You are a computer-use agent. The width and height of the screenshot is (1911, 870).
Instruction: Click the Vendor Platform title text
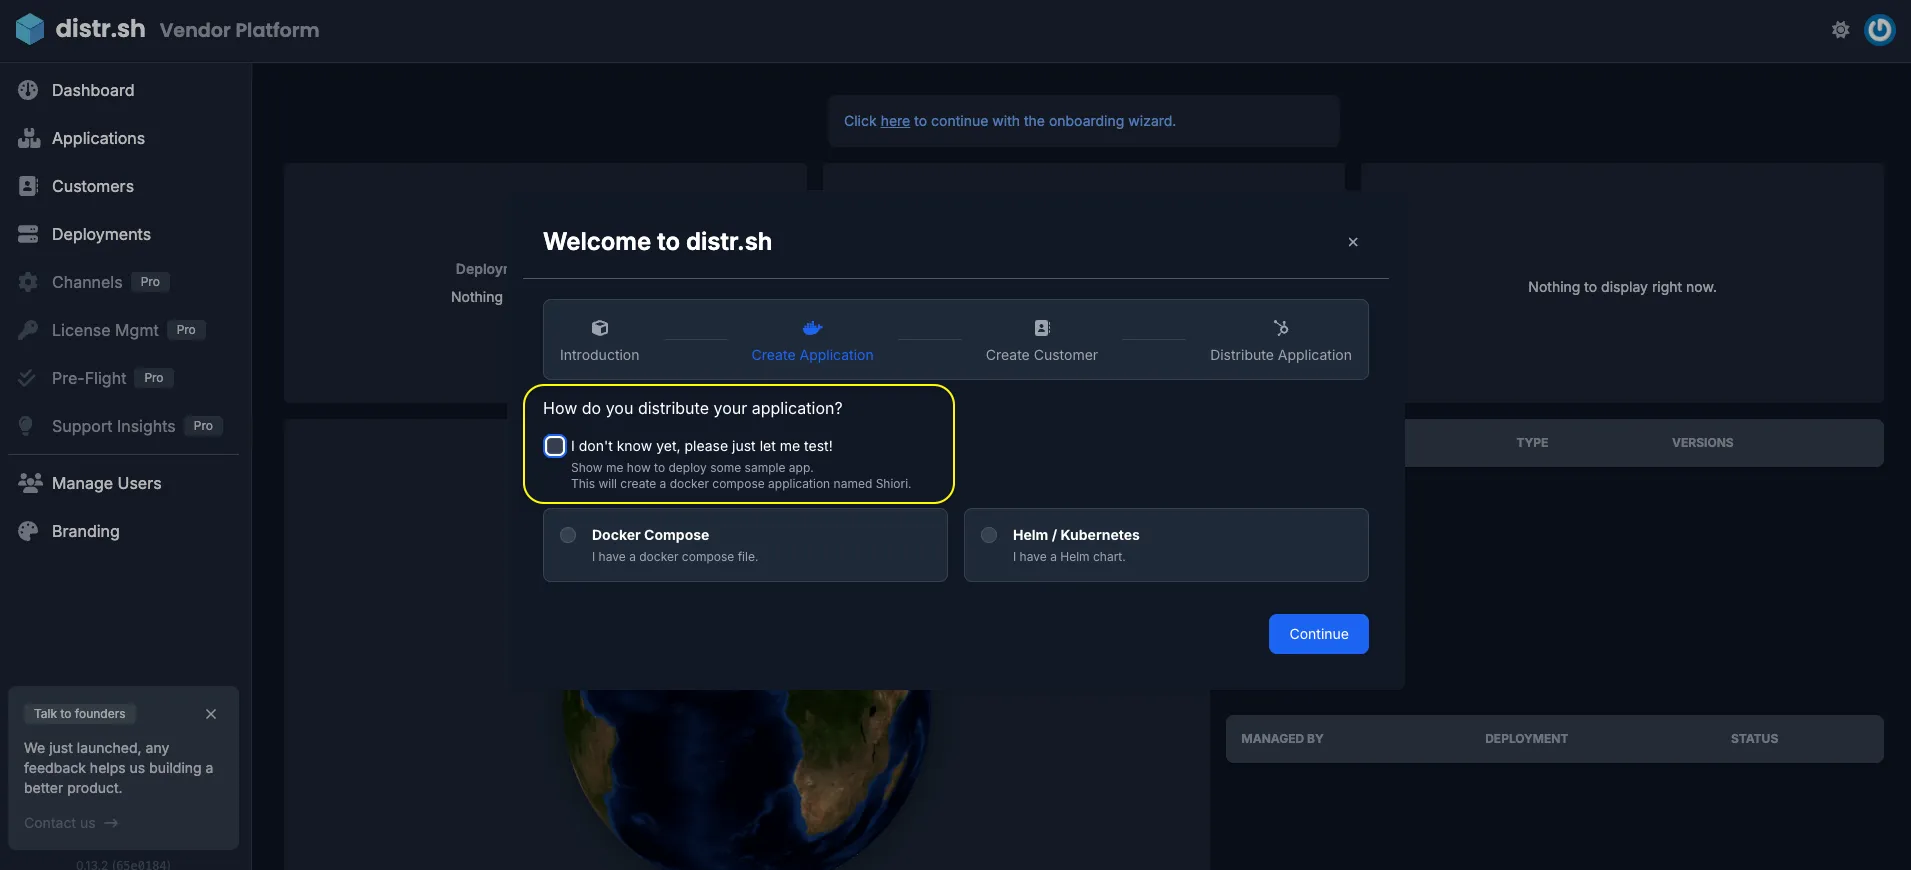pos(239,30)
